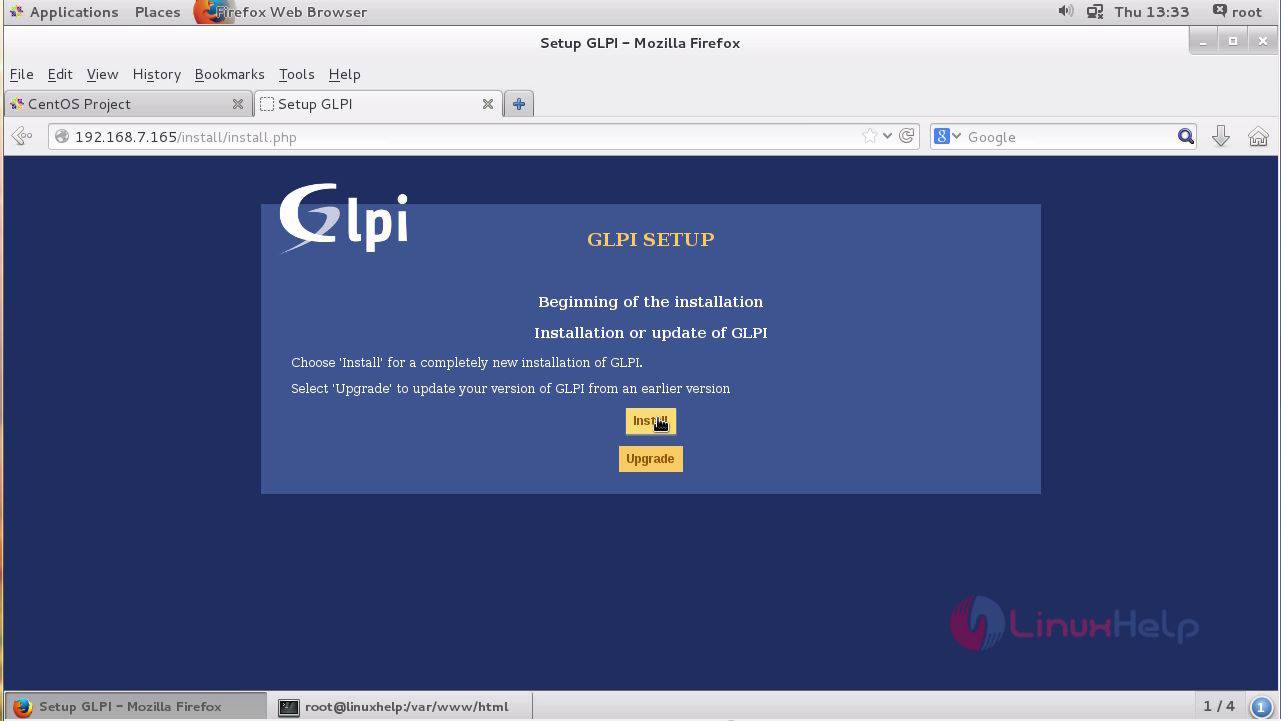The height and width of the screenshot is (721, 1281).
Task: Go back using the back arrow
Action: pyautogui.click(x=22, y=137)
